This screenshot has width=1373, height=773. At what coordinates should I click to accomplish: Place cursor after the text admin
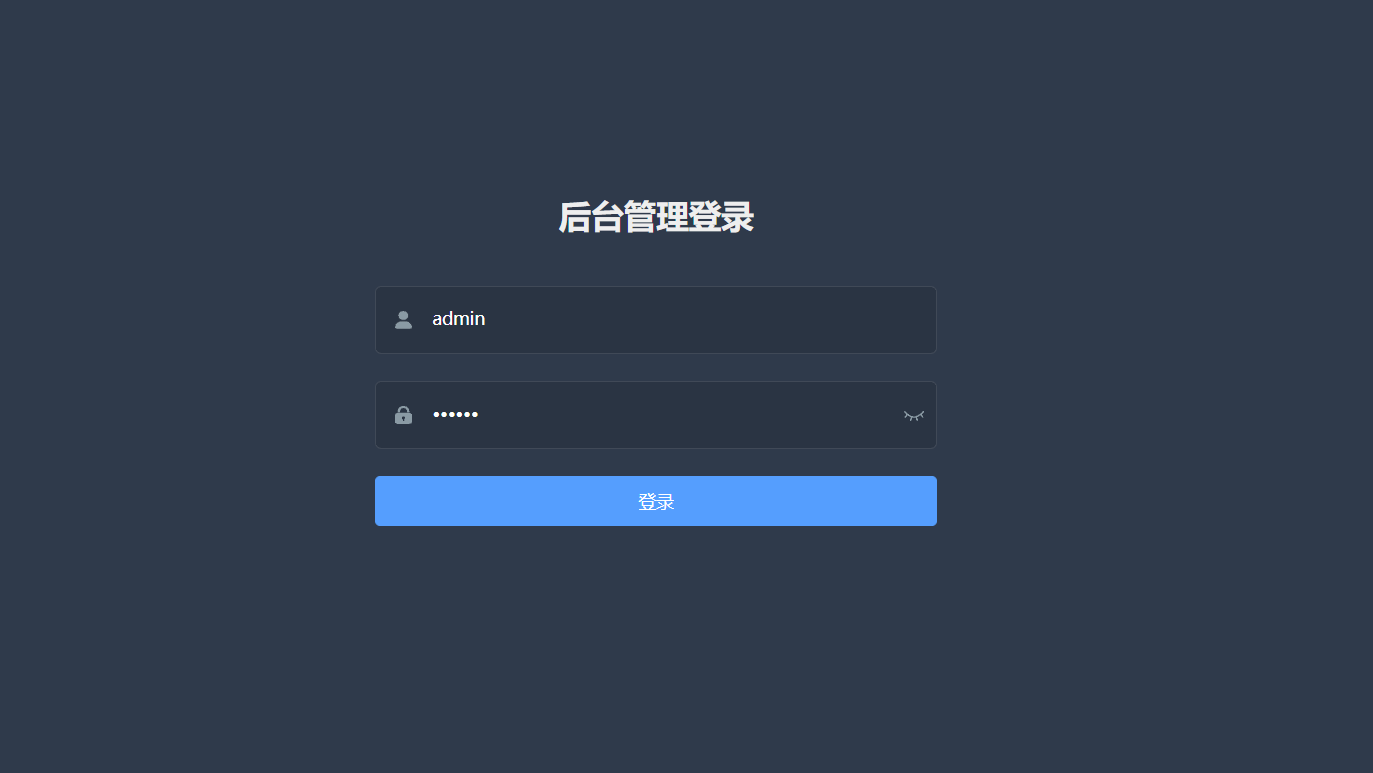click(x=487, y=319)
